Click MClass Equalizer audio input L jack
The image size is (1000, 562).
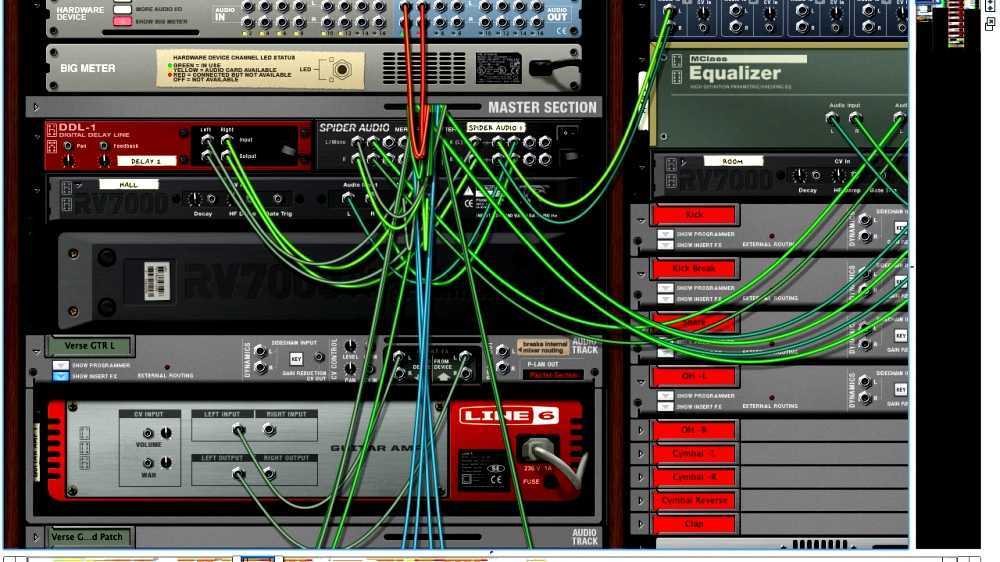pyautogui.click(x=832, y=117)
